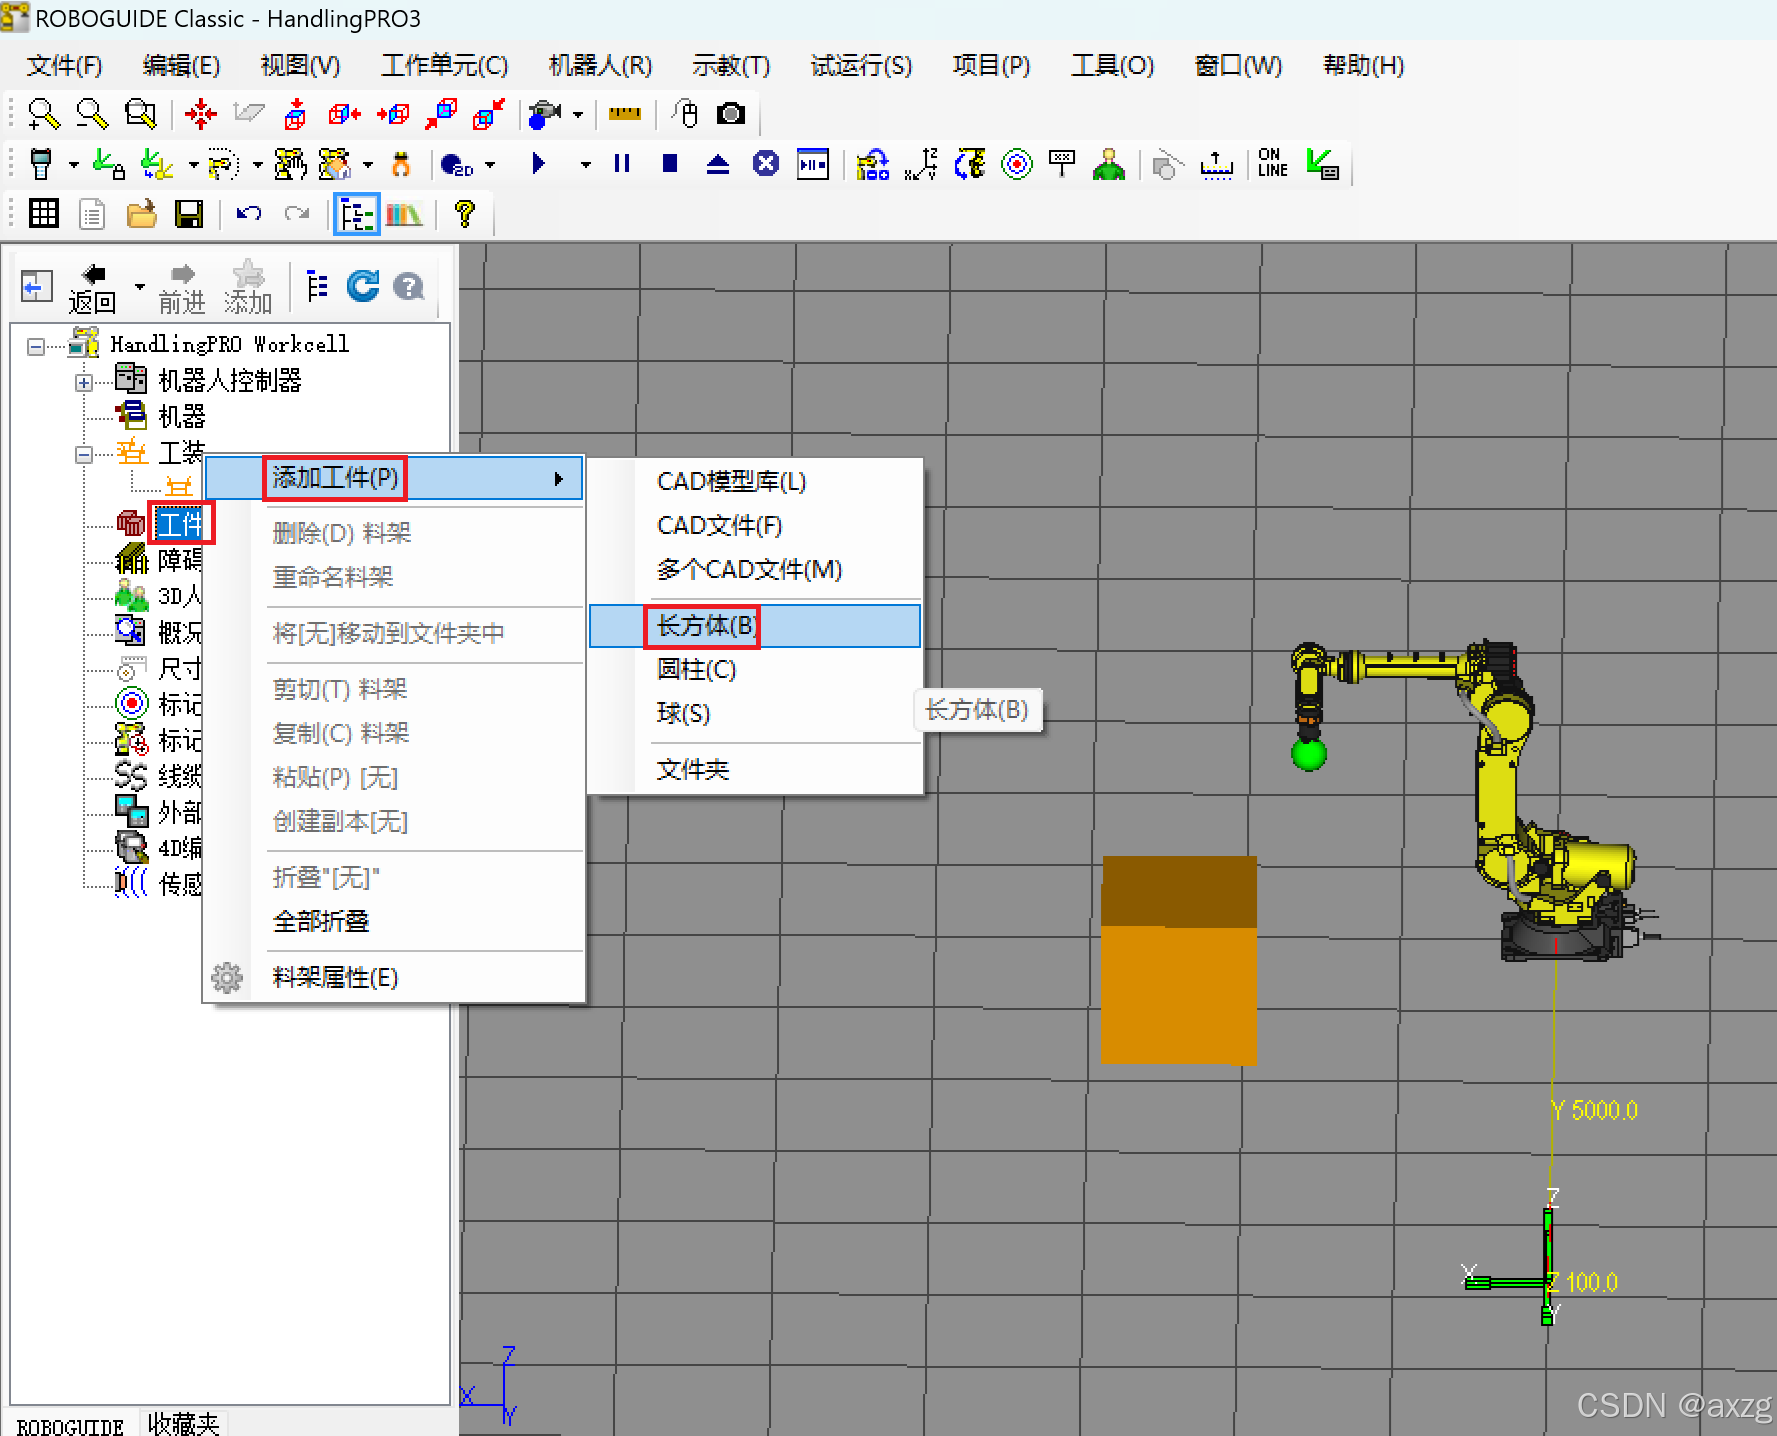Click the 返回 back button
This screenshot has width=1777, height=1436.
[93, 289]
